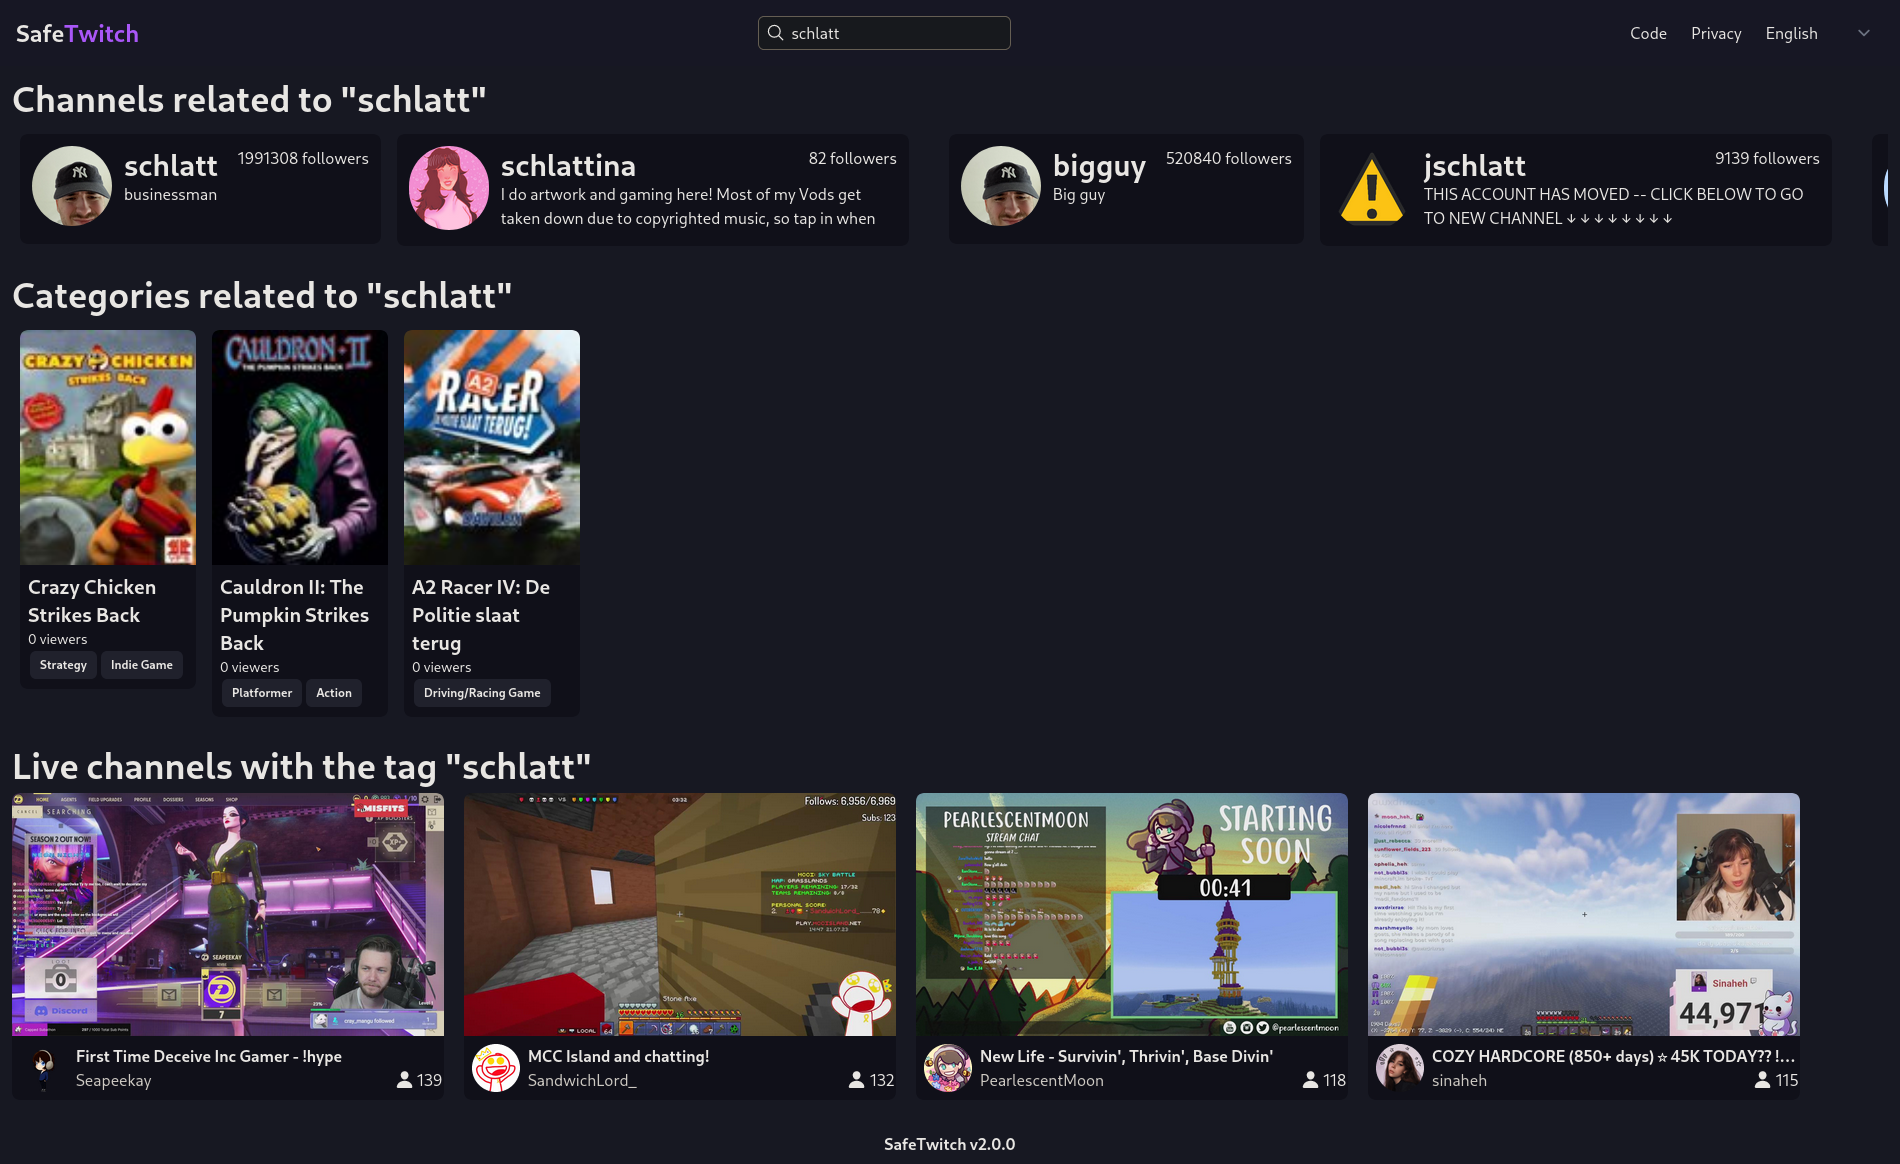The width and height of the screenshot is (1900, 1164).
Task: Click the Seapeekay streamer name
Action: [x=113, y=1080]
